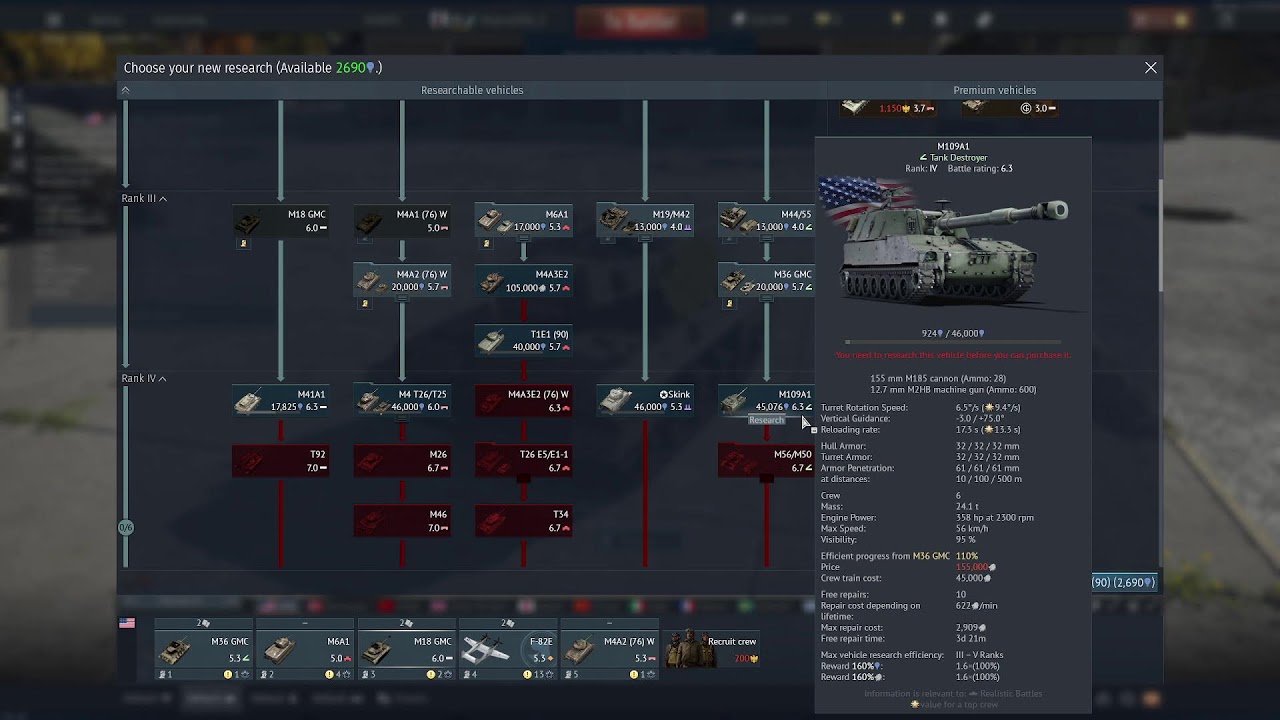Click the yellow badge under M18 GMC tree card
Image resolution: width=1280 pixels, height=720 pixels.
243,243
